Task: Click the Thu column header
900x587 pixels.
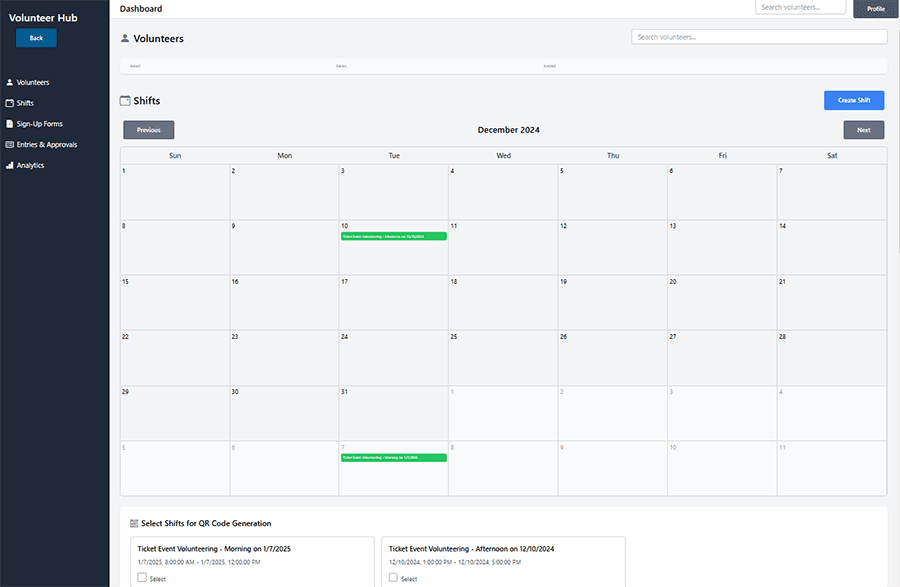Action: pos(613,156)
